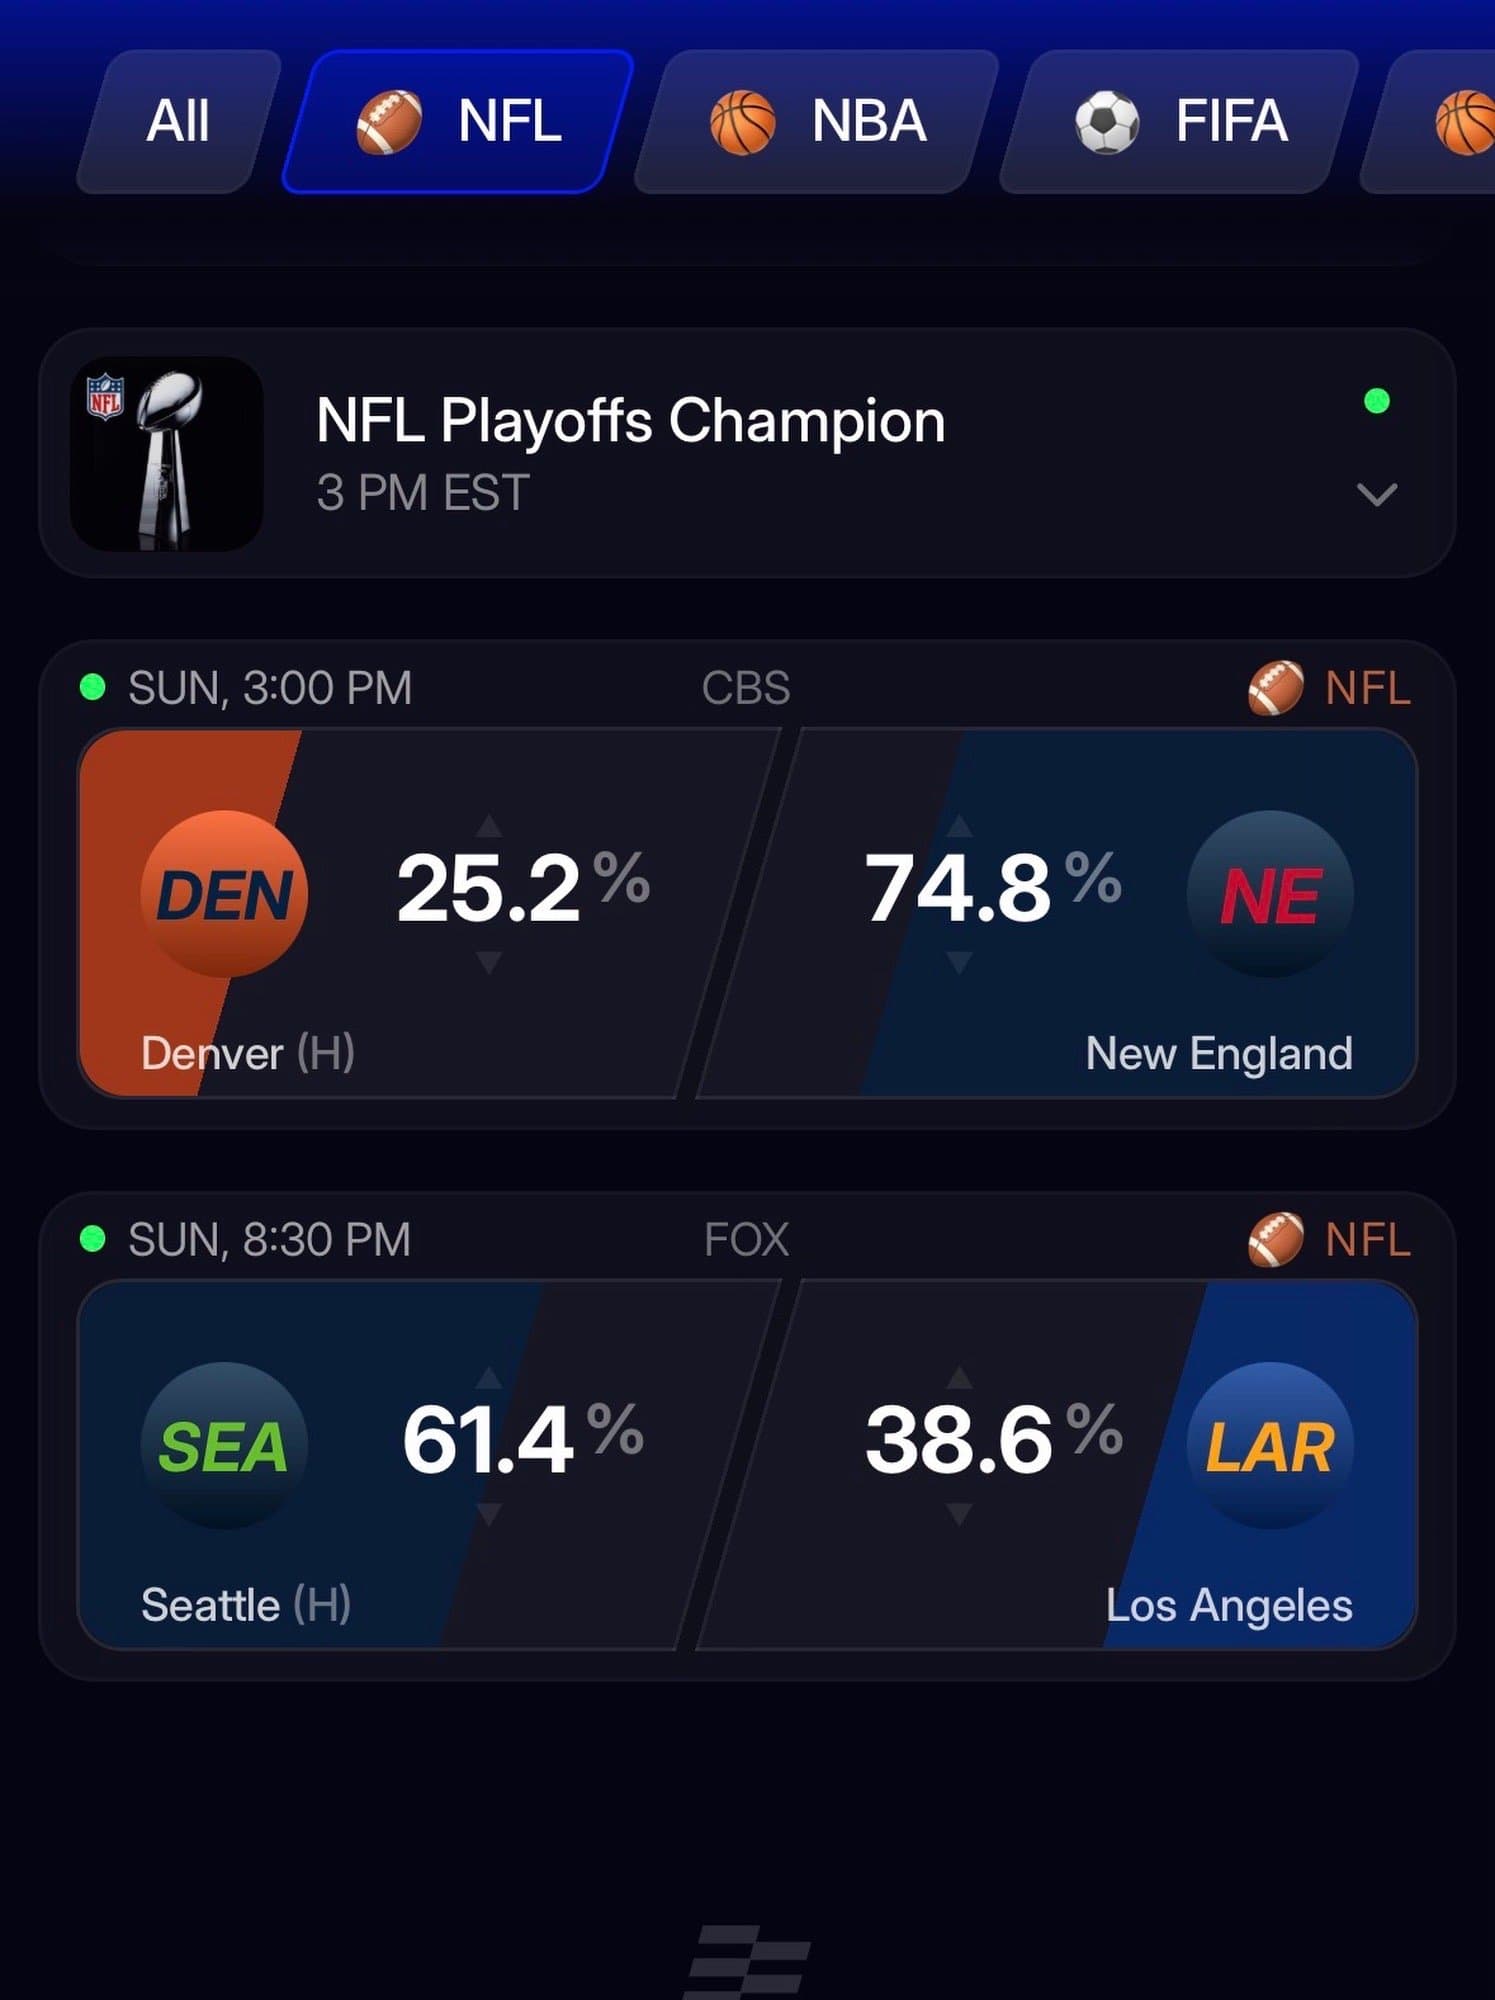The image size is (1495, 2000).
Task: Raise New England percentage with up arrow
Action: (959, 826)
